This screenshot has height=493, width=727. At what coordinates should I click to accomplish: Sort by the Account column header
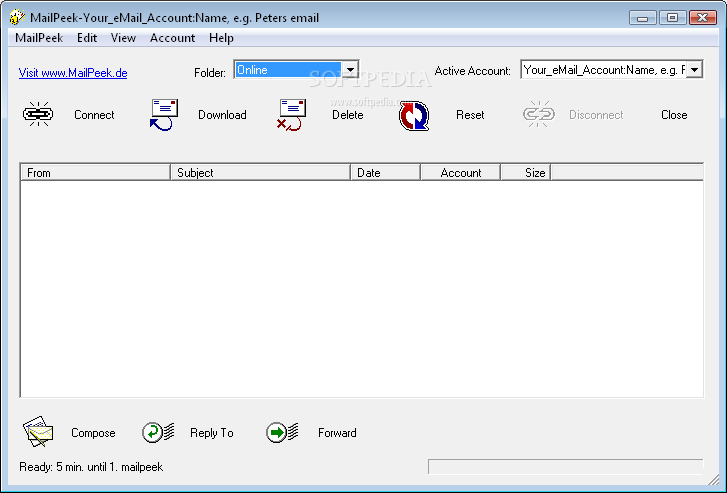(460, 173)
